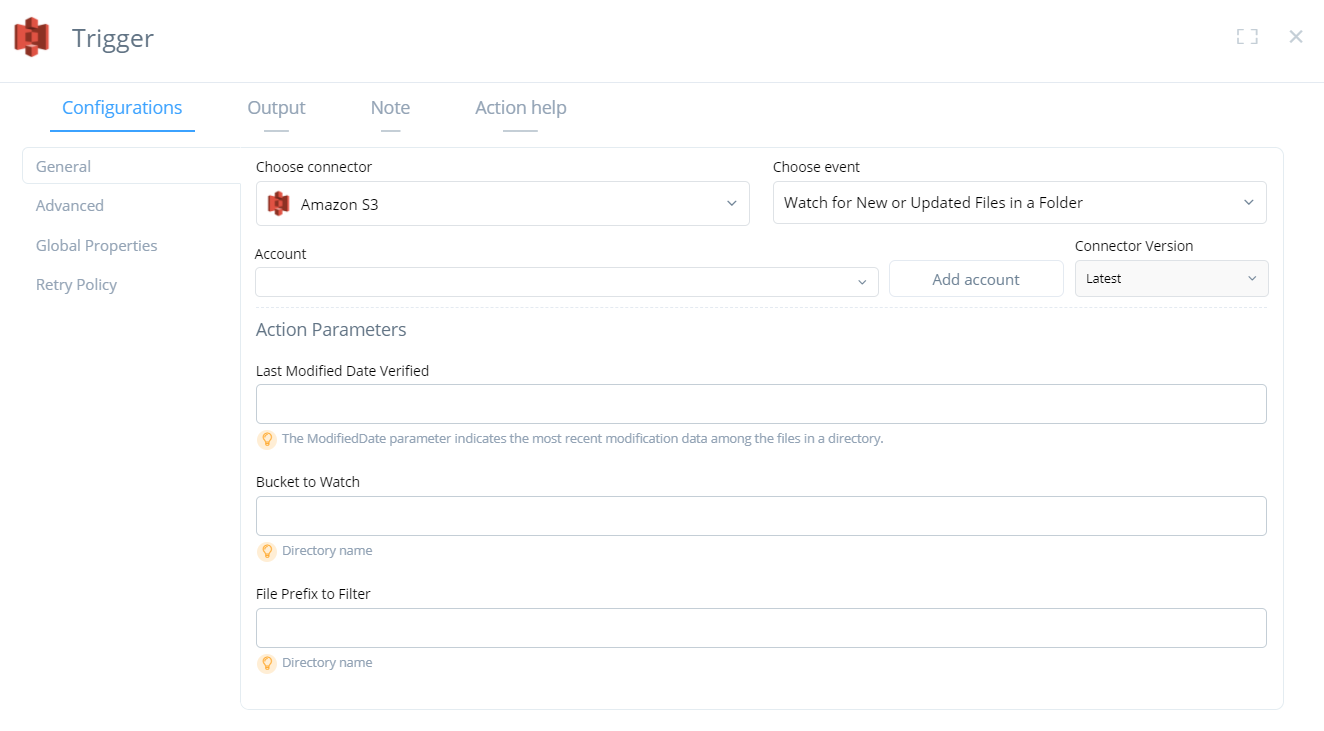Image resolution: width=1324 pixels, height=731 pixels.
Task: Select Retry Policy in the sidebar
Action: tap(76, 284)
